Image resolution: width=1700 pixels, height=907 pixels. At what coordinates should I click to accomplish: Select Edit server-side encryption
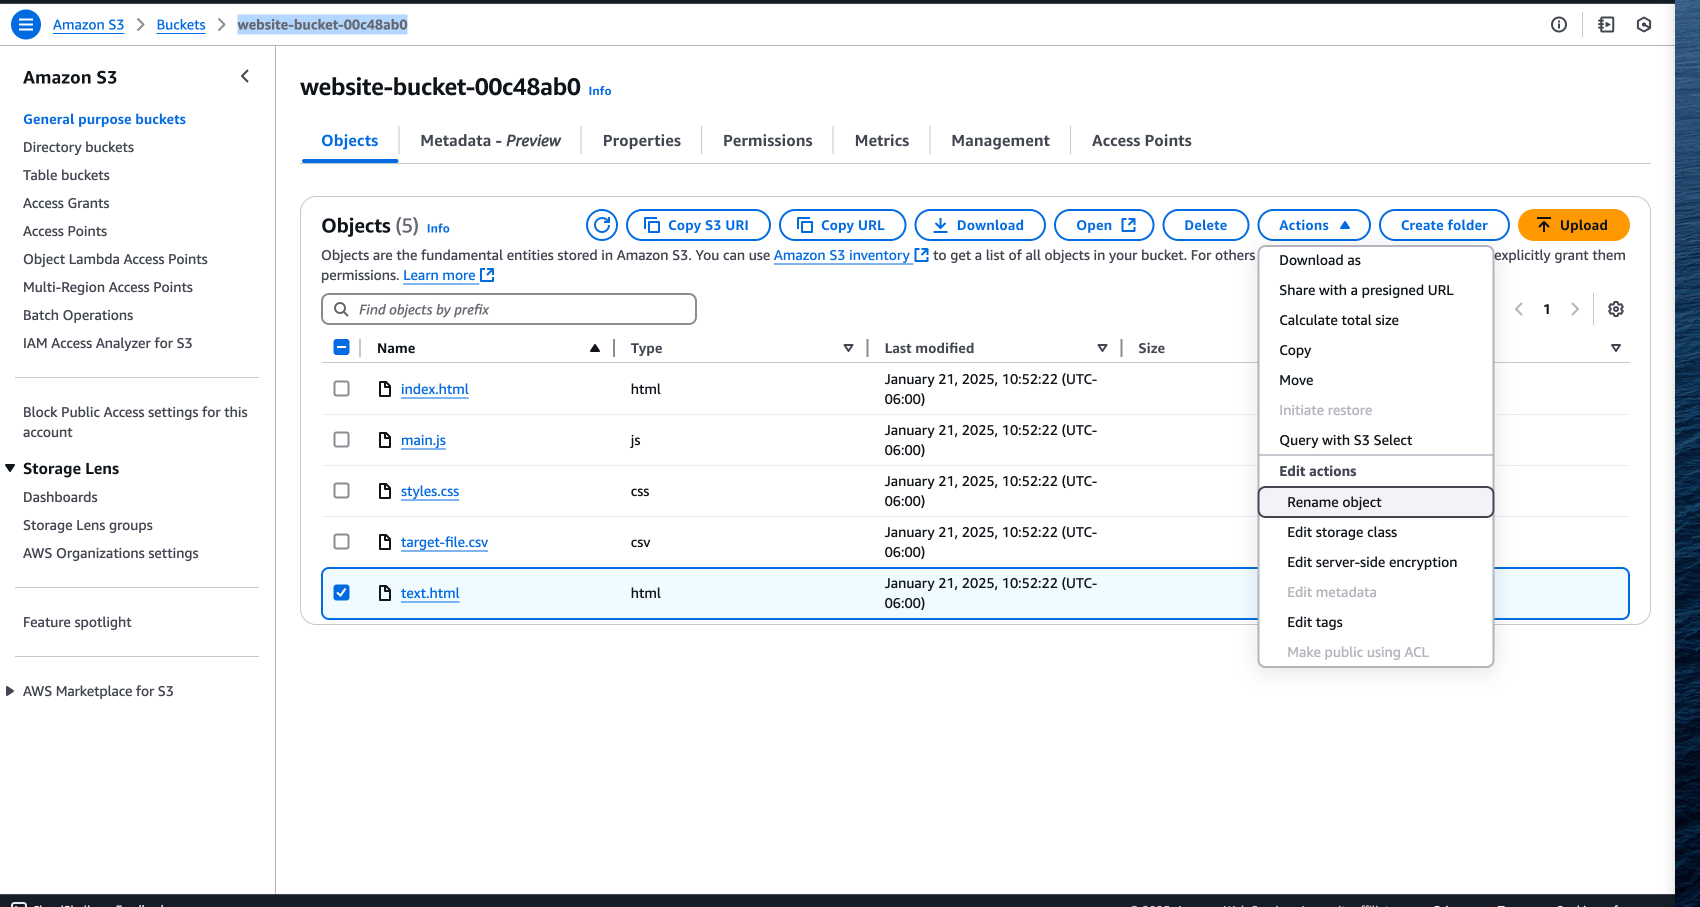[1376, 562]
